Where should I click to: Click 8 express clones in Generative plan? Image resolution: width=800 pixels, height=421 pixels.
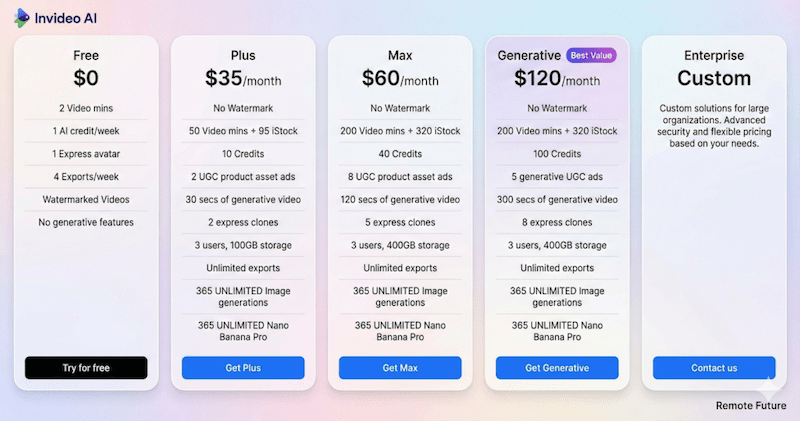tap(557, 222)
